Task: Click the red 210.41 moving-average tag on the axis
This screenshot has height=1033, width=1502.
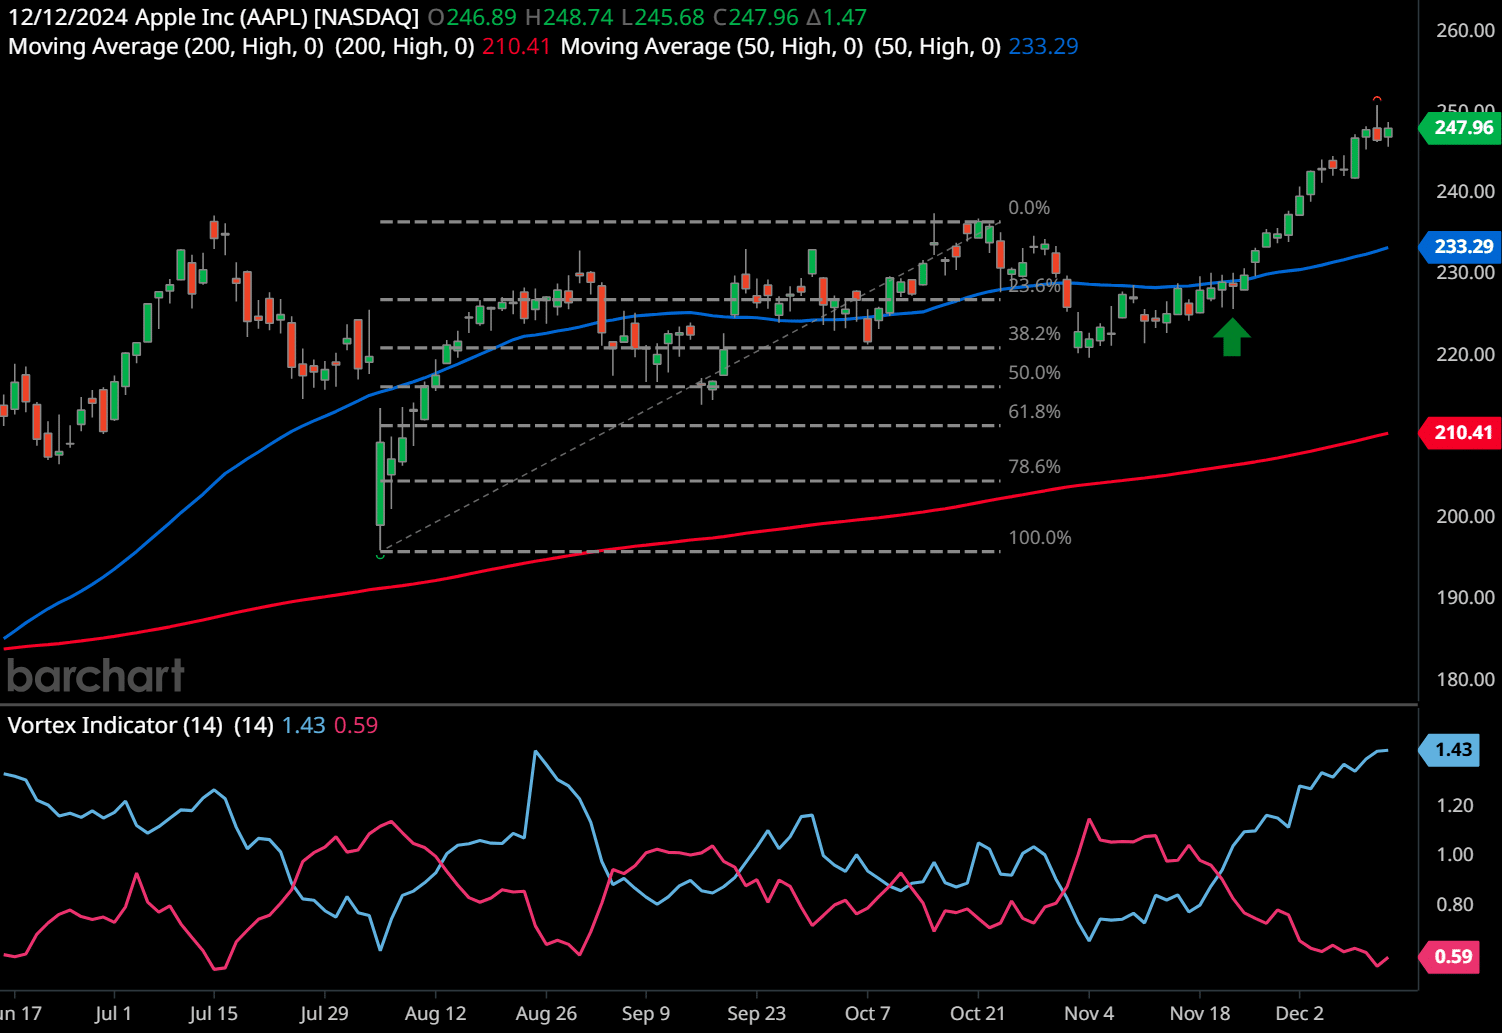Action: click(x=1461, y=432)
